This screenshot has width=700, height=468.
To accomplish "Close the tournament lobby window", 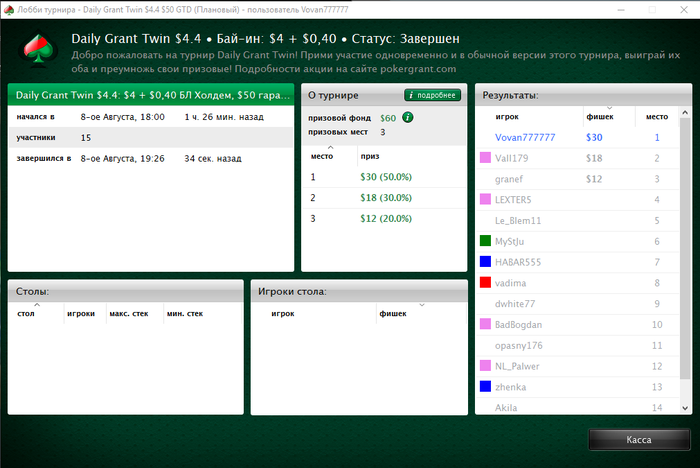I will coord(683,9).
